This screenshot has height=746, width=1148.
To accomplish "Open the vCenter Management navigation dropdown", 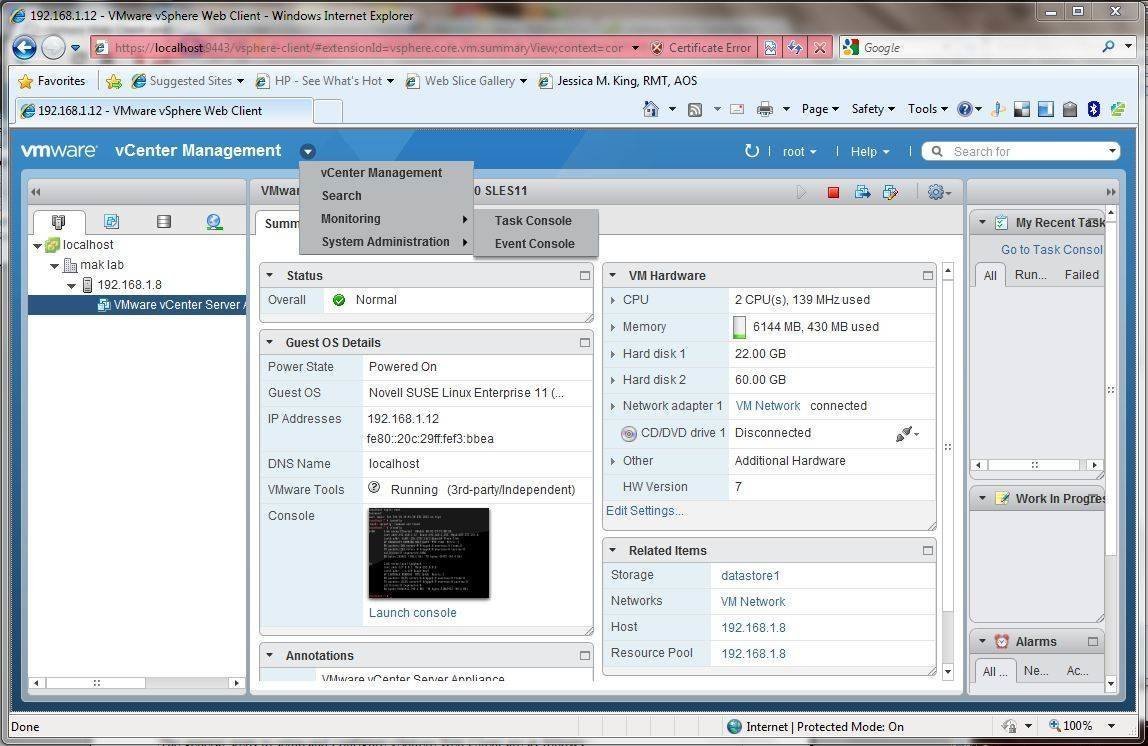I will point(308,152).
